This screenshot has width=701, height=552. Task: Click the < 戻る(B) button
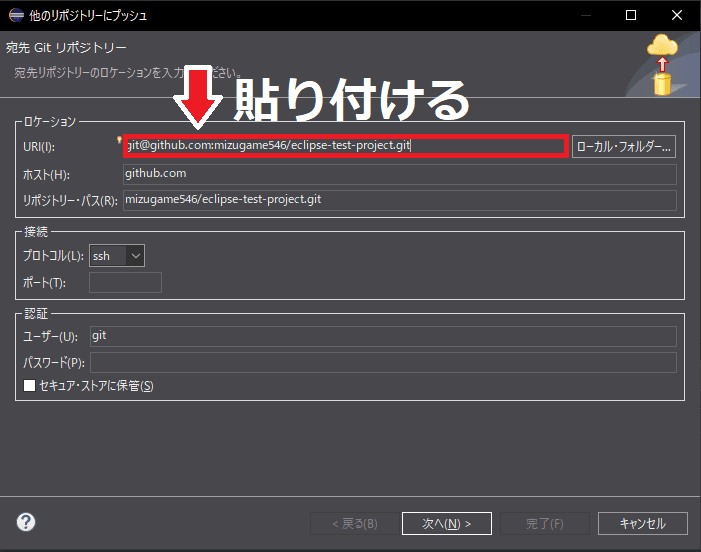[343, 523]
